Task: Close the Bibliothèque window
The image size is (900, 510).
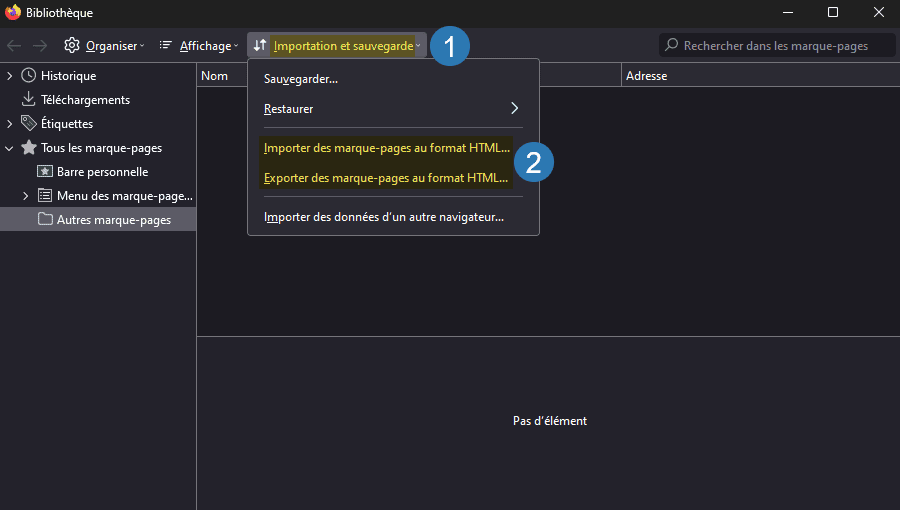Action: pyautogui.click(x=879, y=12)
